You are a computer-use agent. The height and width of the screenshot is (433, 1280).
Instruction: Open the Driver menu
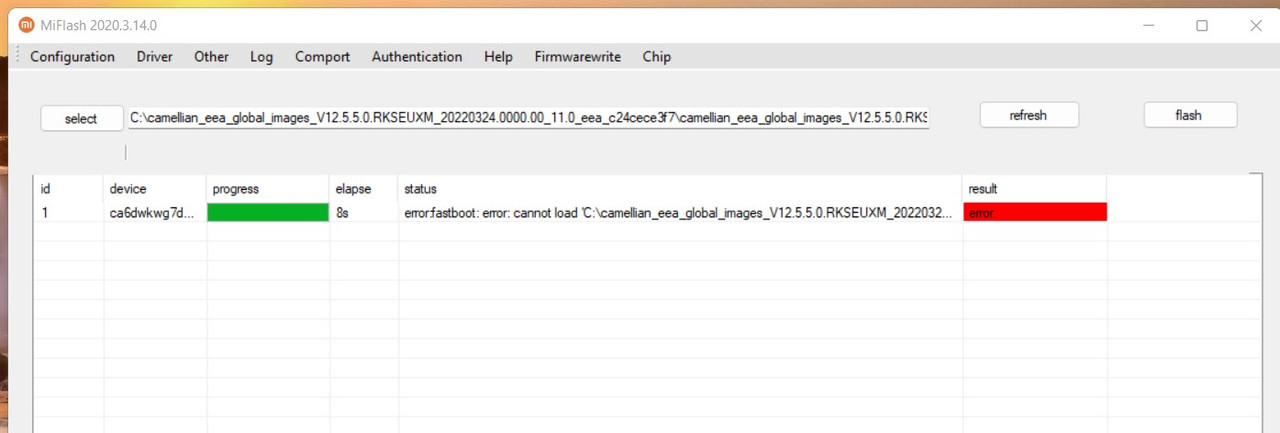pyautogui.click(x=154, y=57)
